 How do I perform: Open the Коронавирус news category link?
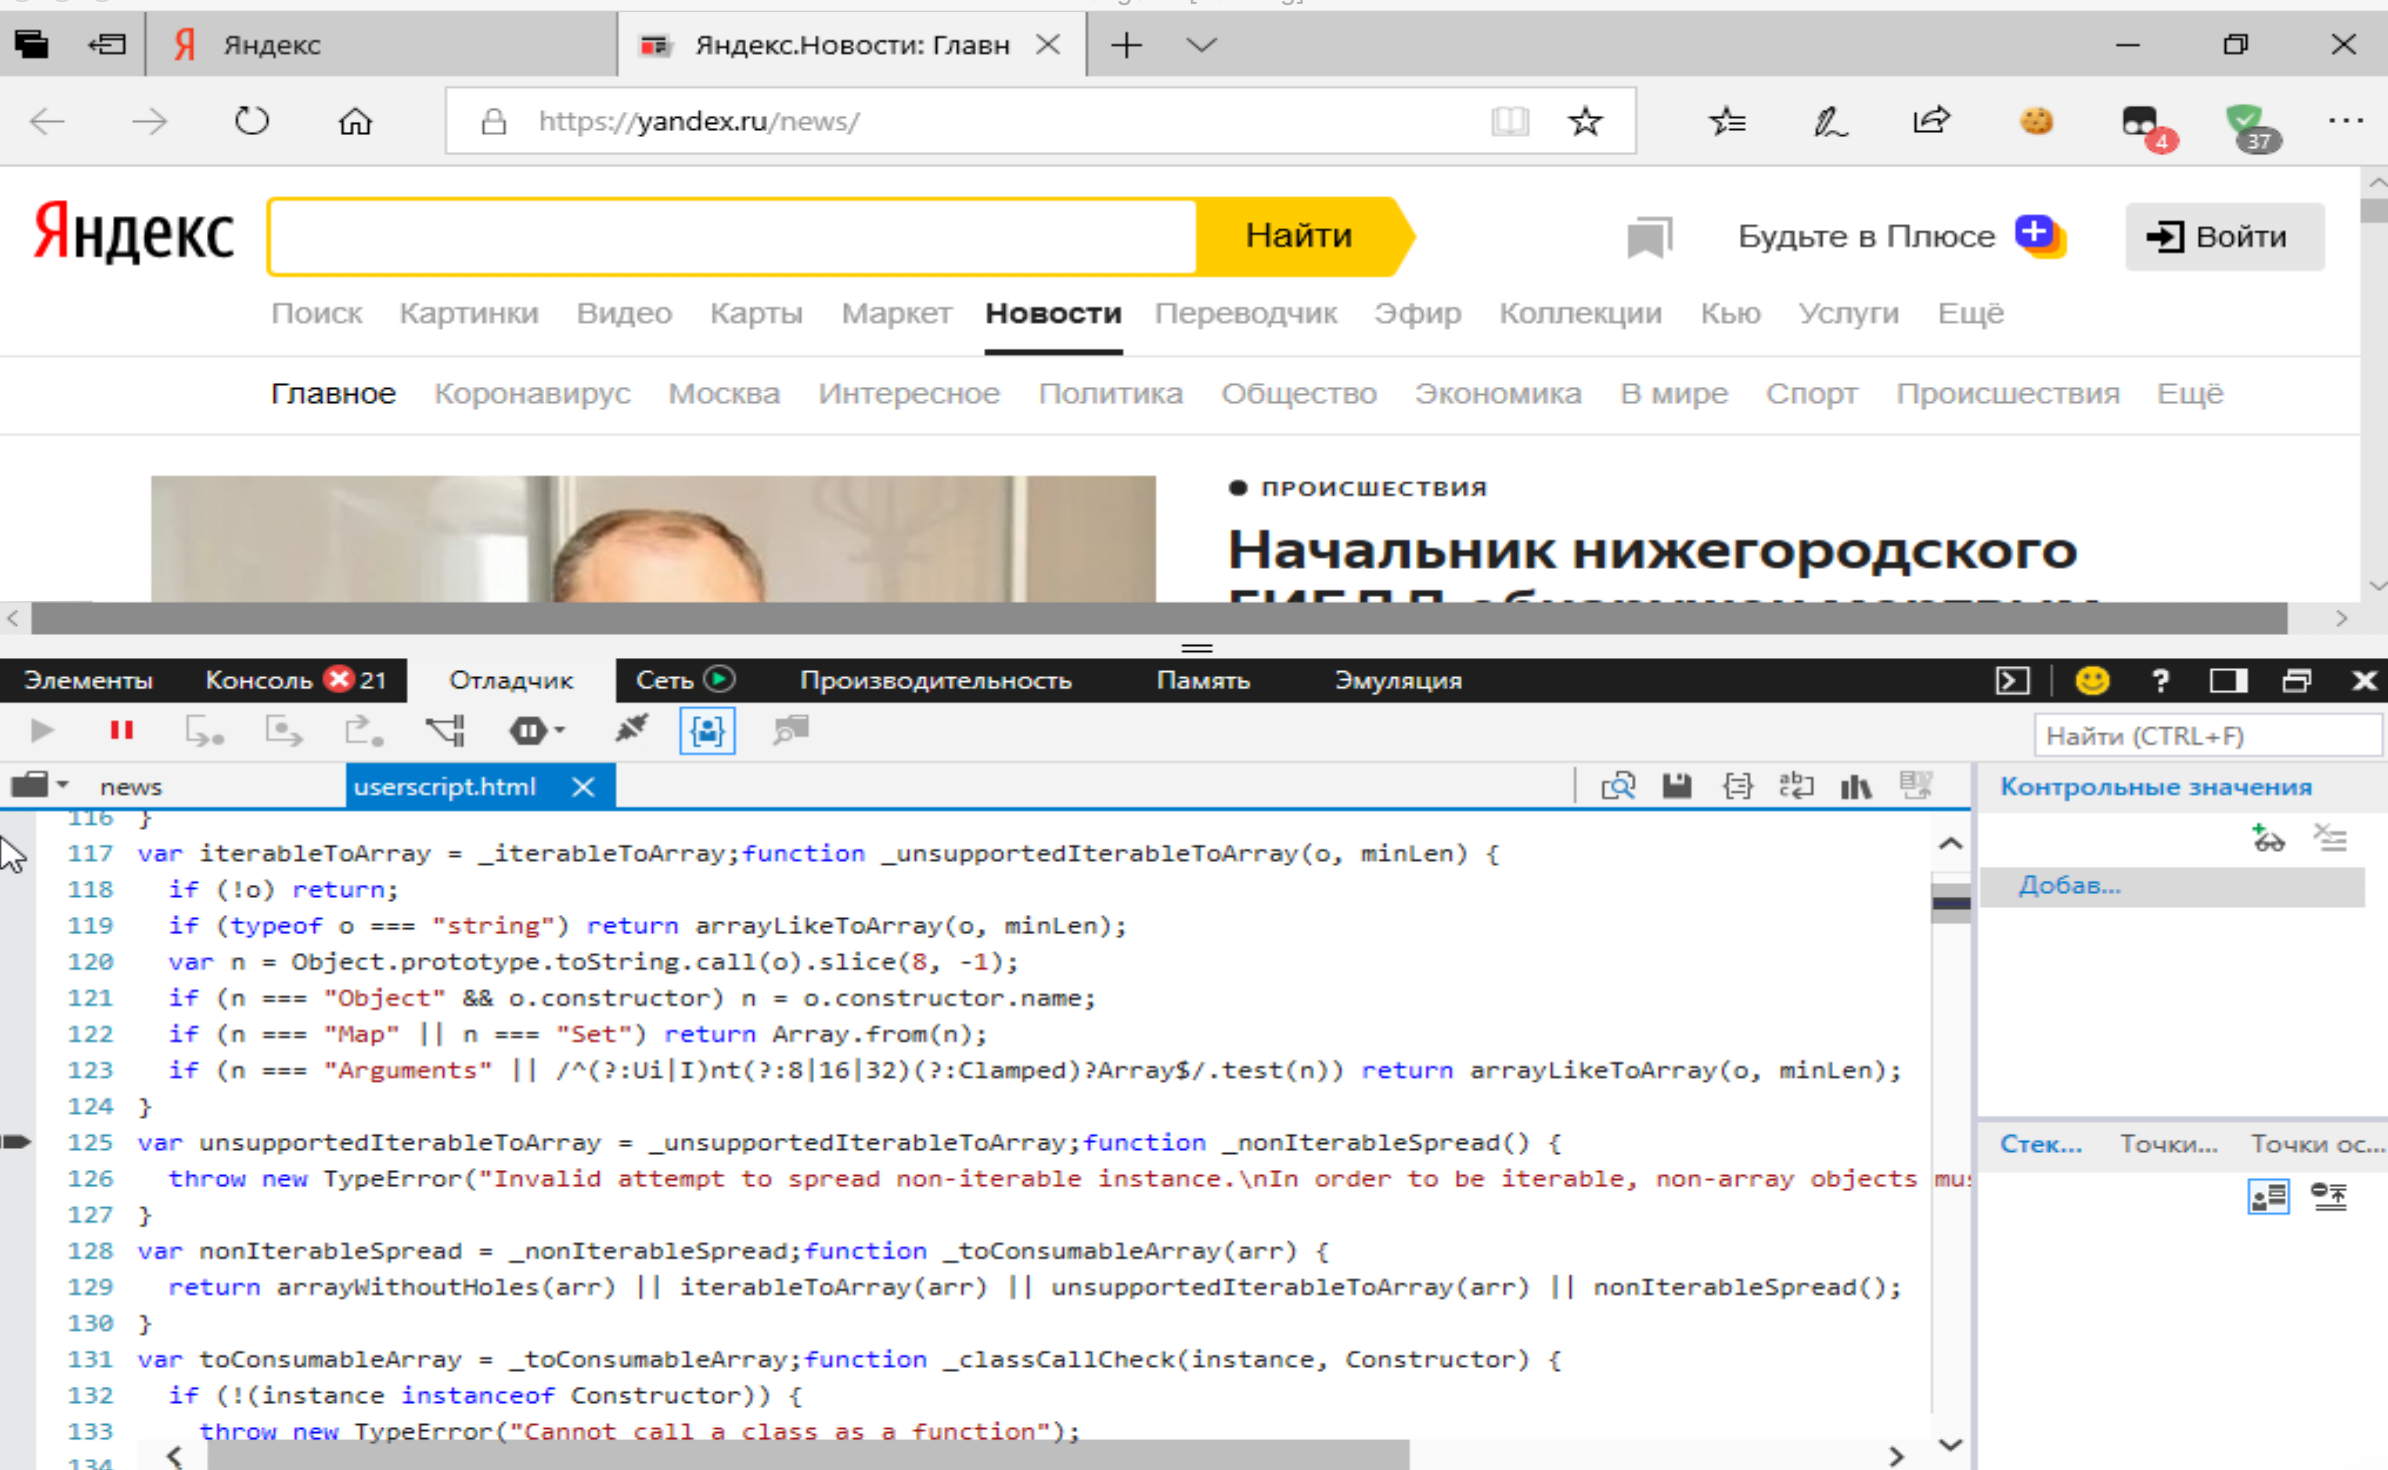point(532,393)
